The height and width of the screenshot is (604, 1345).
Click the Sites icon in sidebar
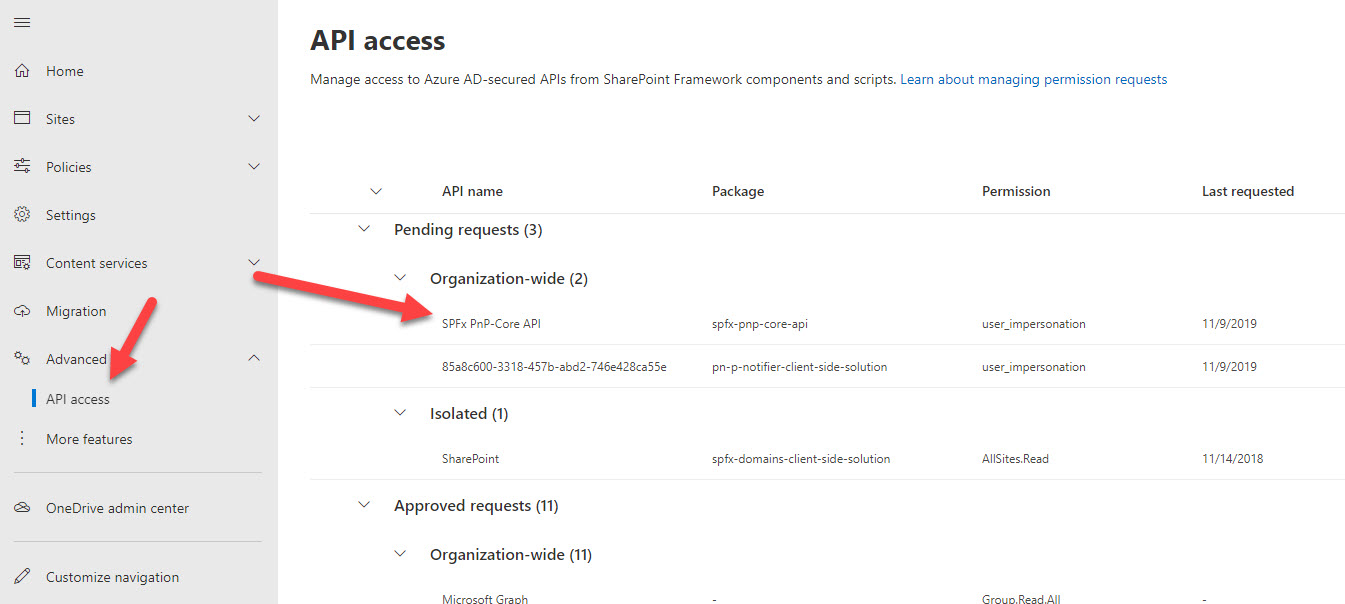click(x=22, y=118)
